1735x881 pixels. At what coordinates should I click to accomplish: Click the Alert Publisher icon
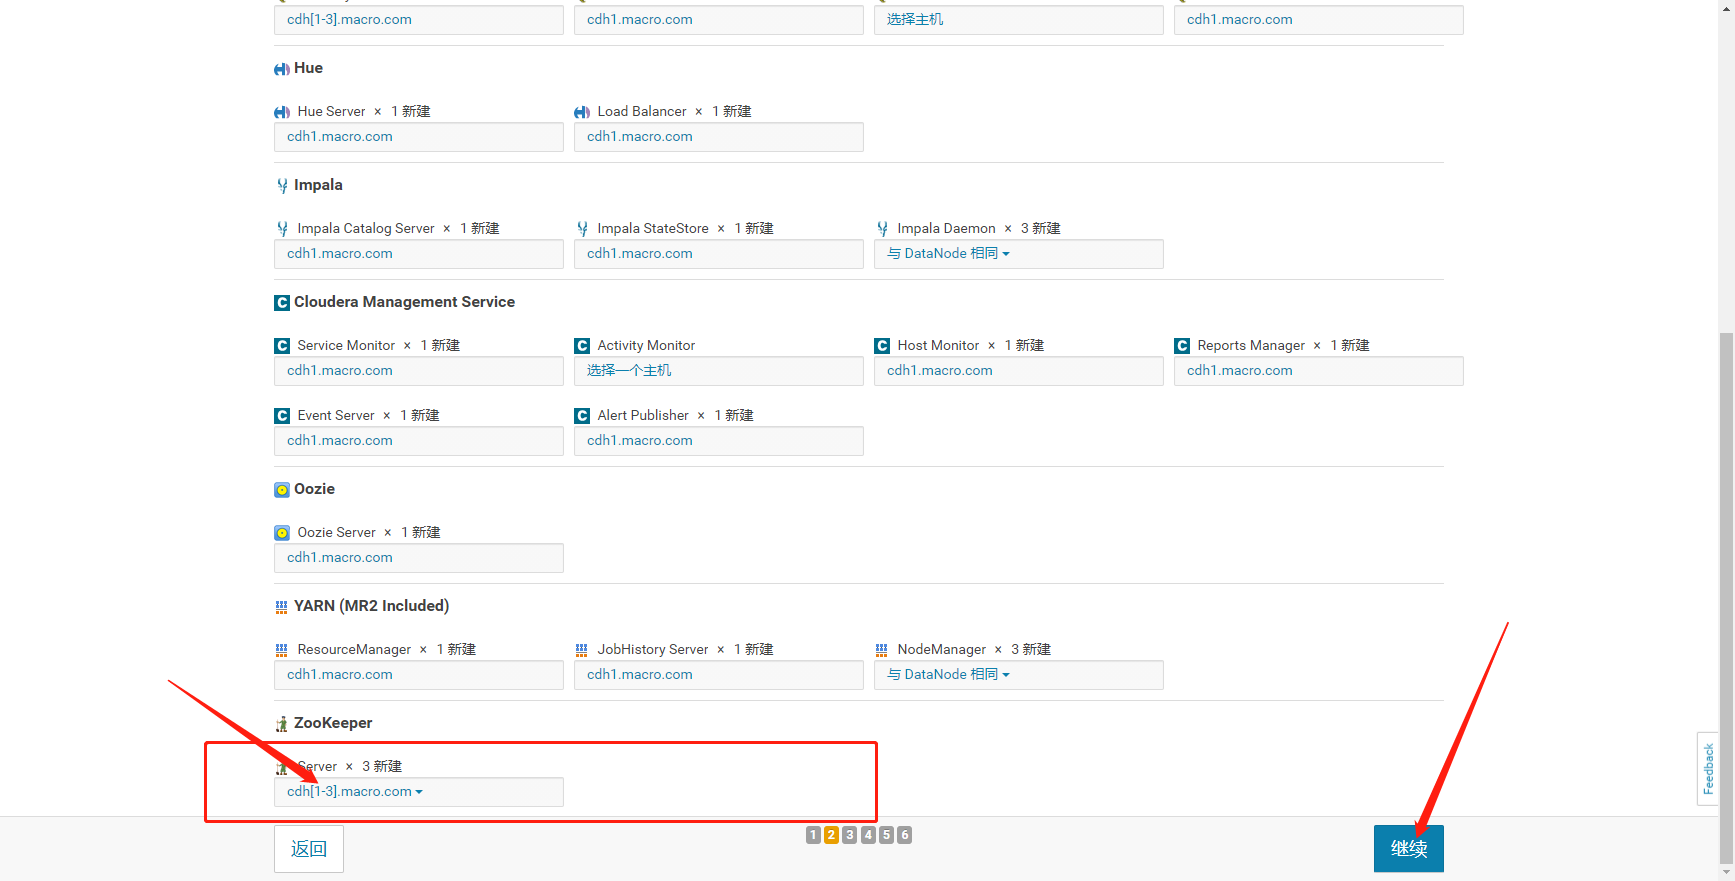[582, 416]
